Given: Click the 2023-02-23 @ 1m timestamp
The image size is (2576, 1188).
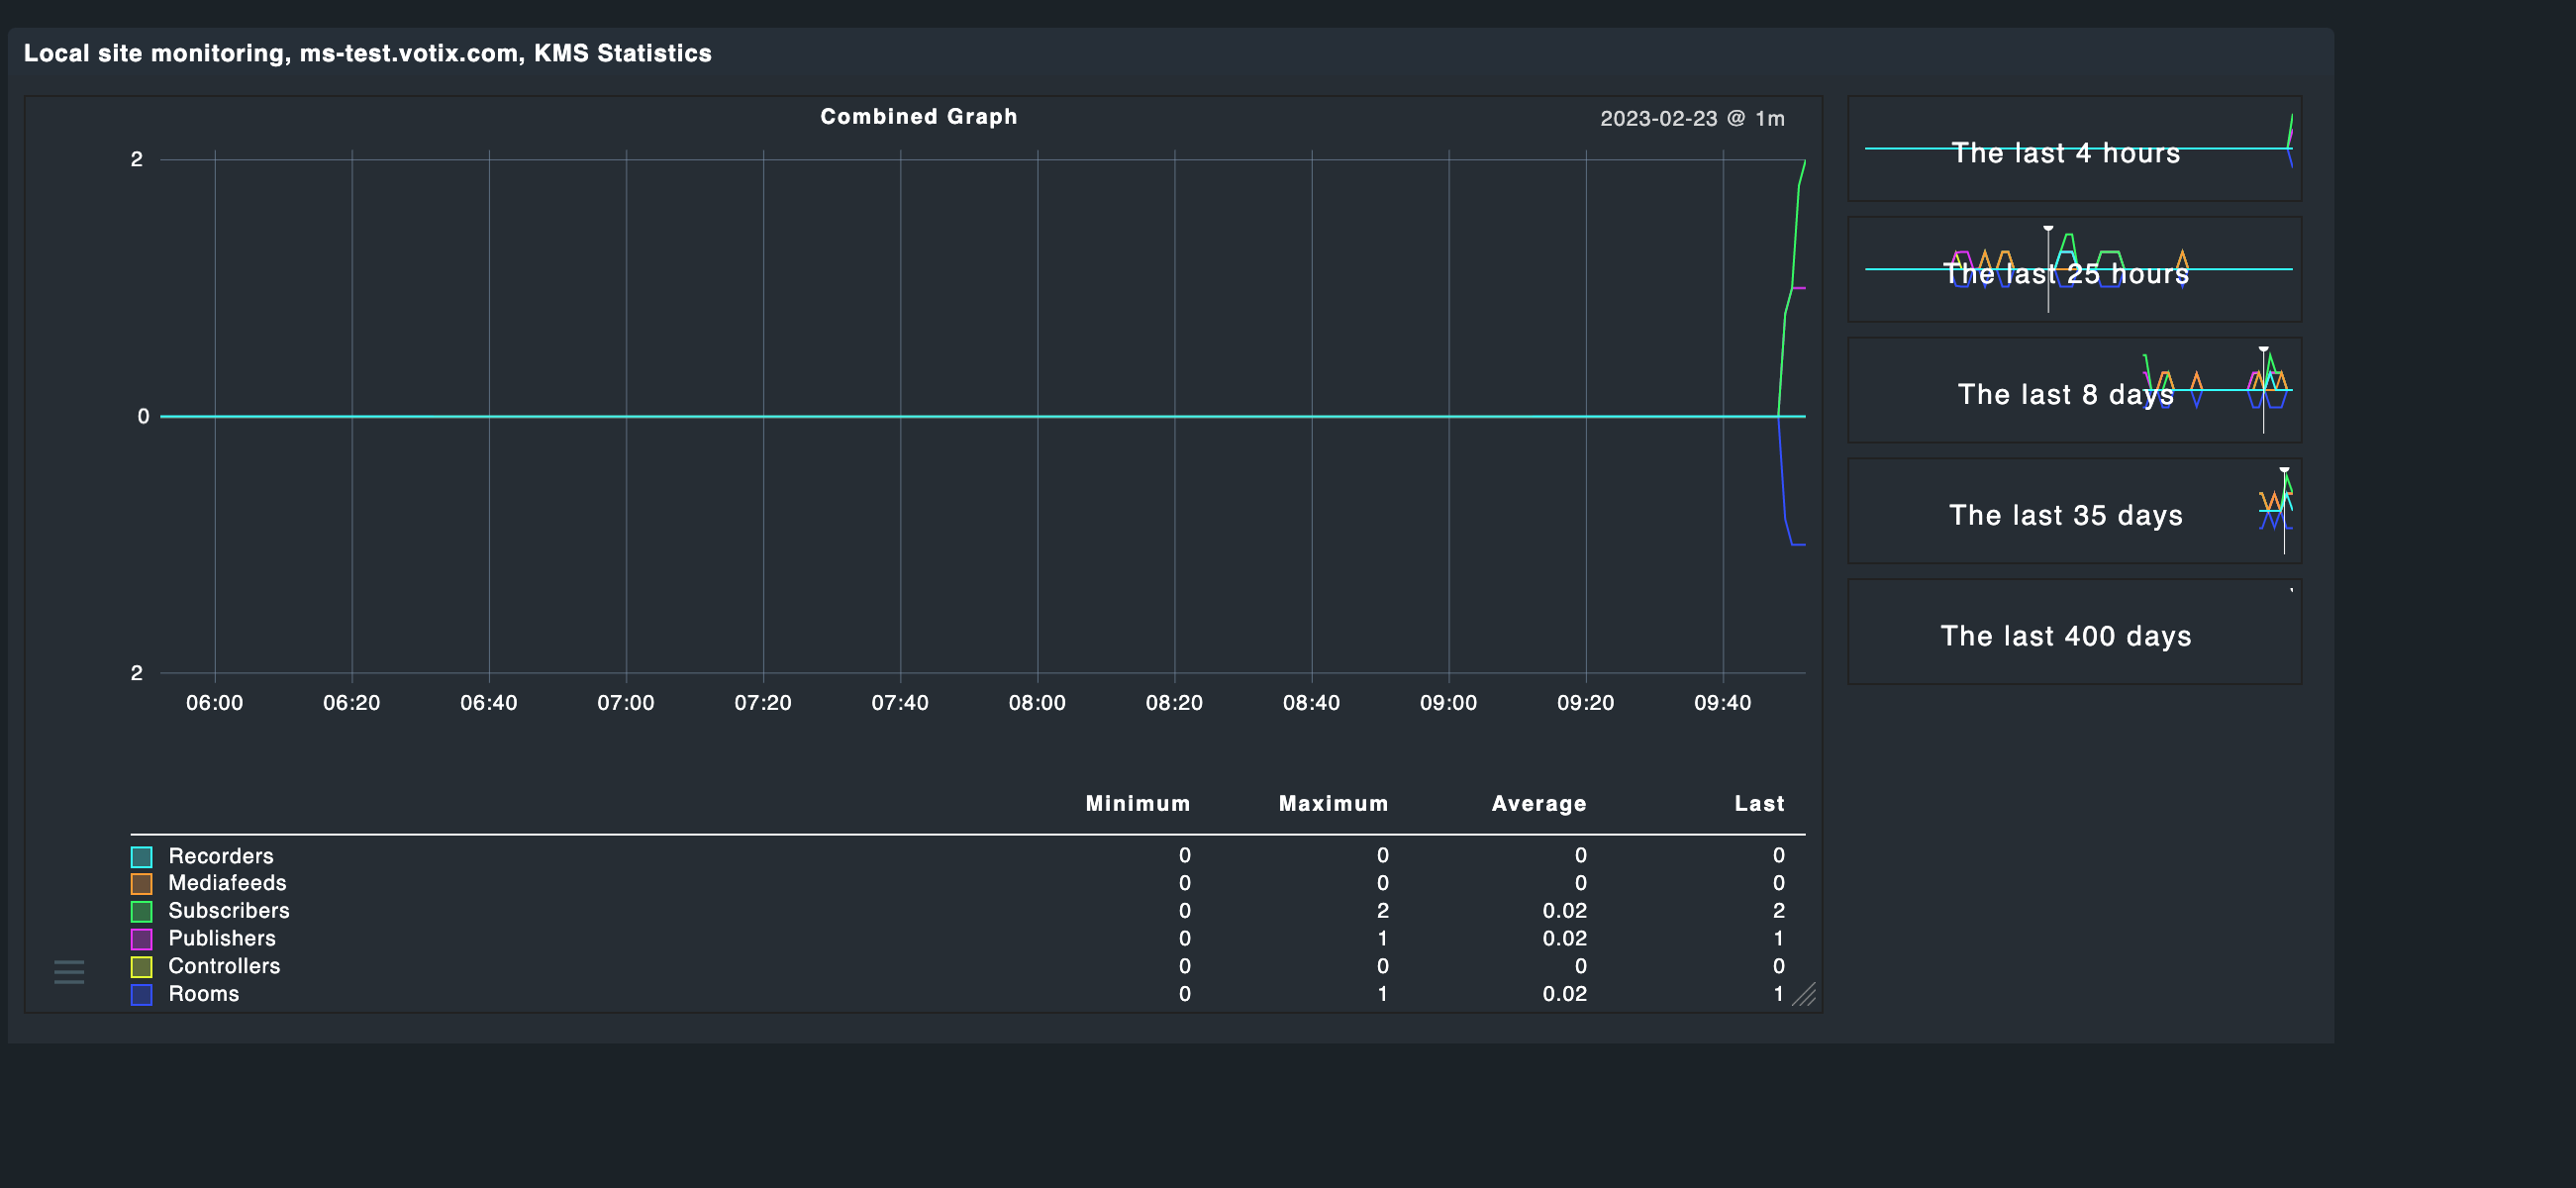Looking at the screenshot, I should [x=1692, y=119].
